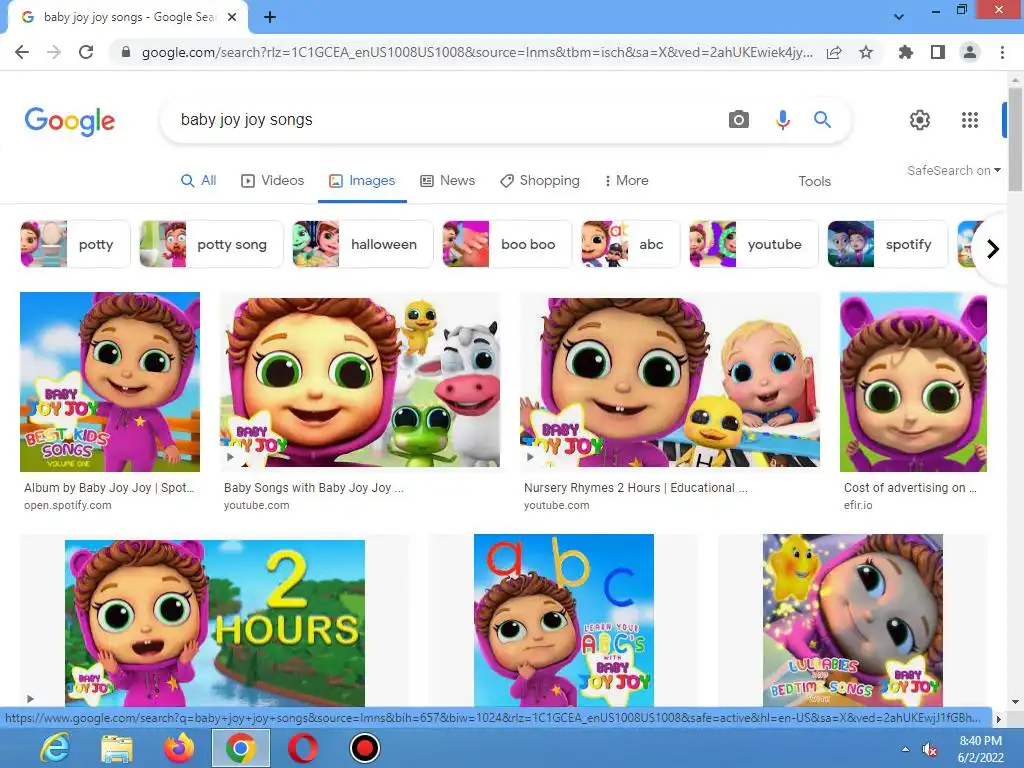
Task: Open tab search dropdown in title bar
Action: [x=899, y=17]
